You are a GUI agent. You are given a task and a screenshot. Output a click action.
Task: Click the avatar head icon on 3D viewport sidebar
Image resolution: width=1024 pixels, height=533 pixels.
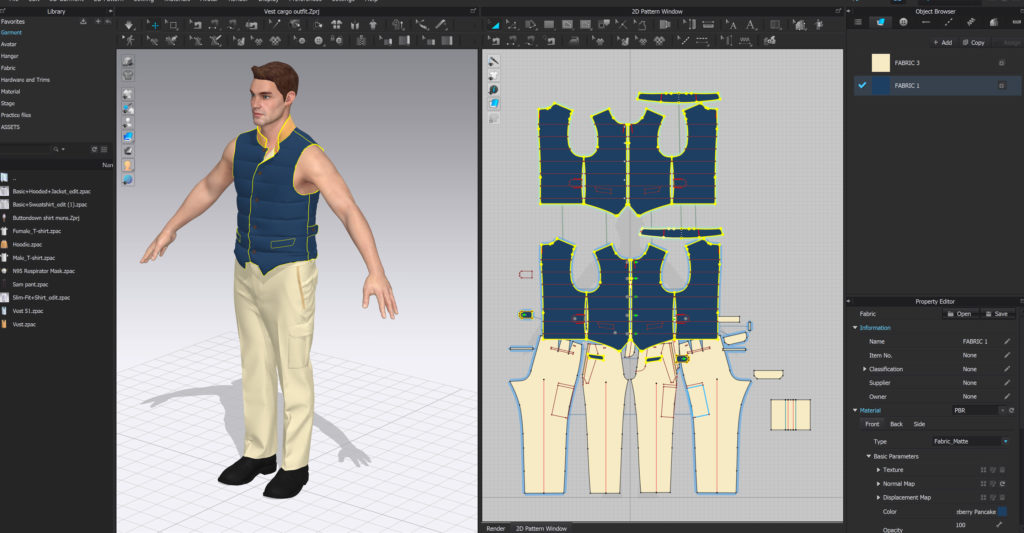pyautogui.click(x=128, y=165)
